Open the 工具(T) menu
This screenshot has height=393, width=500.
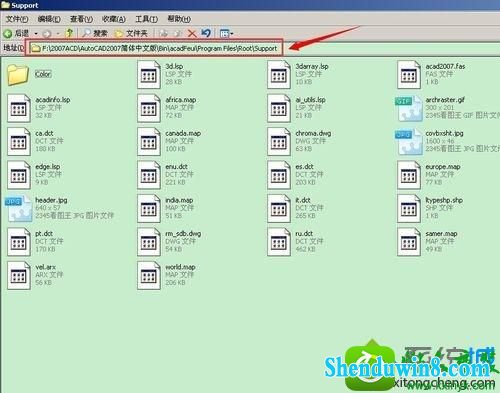click(146, 19)
